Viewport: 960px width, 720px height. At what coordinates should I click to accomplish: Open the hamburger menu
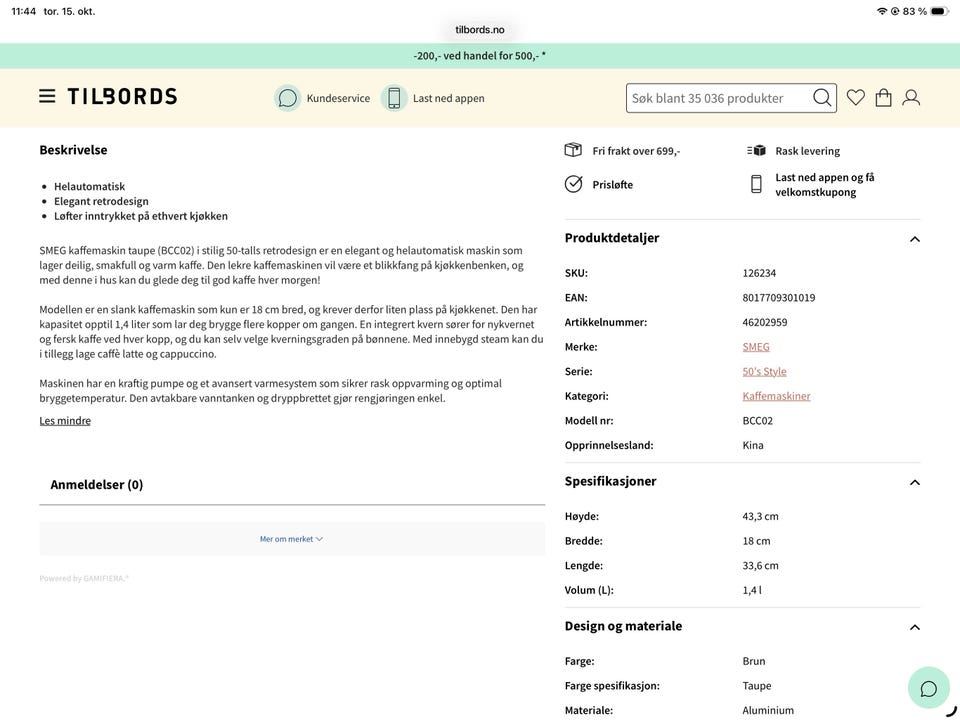(x=47, y=96)
